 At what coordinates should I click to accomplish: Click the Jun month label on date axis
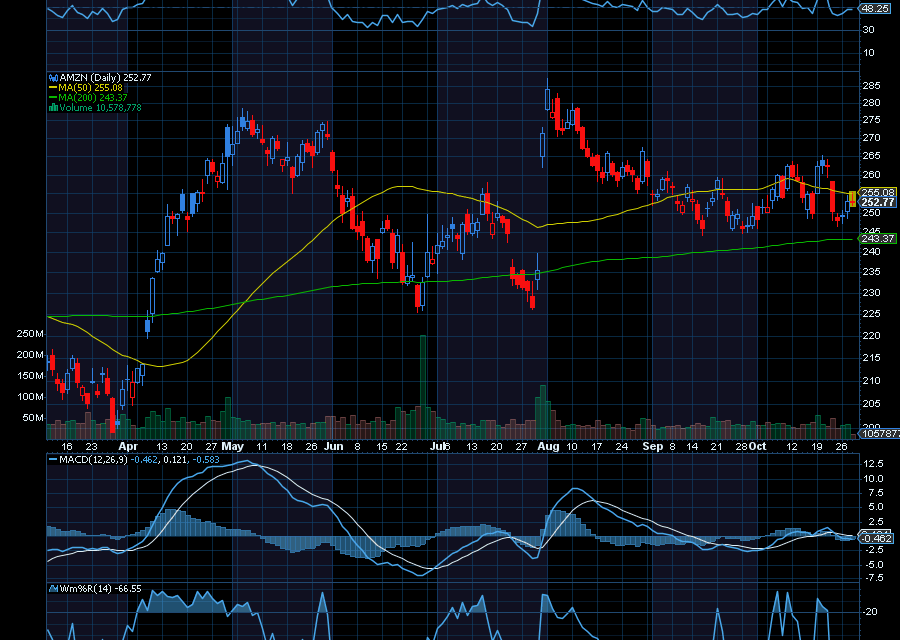click(333, 447)
